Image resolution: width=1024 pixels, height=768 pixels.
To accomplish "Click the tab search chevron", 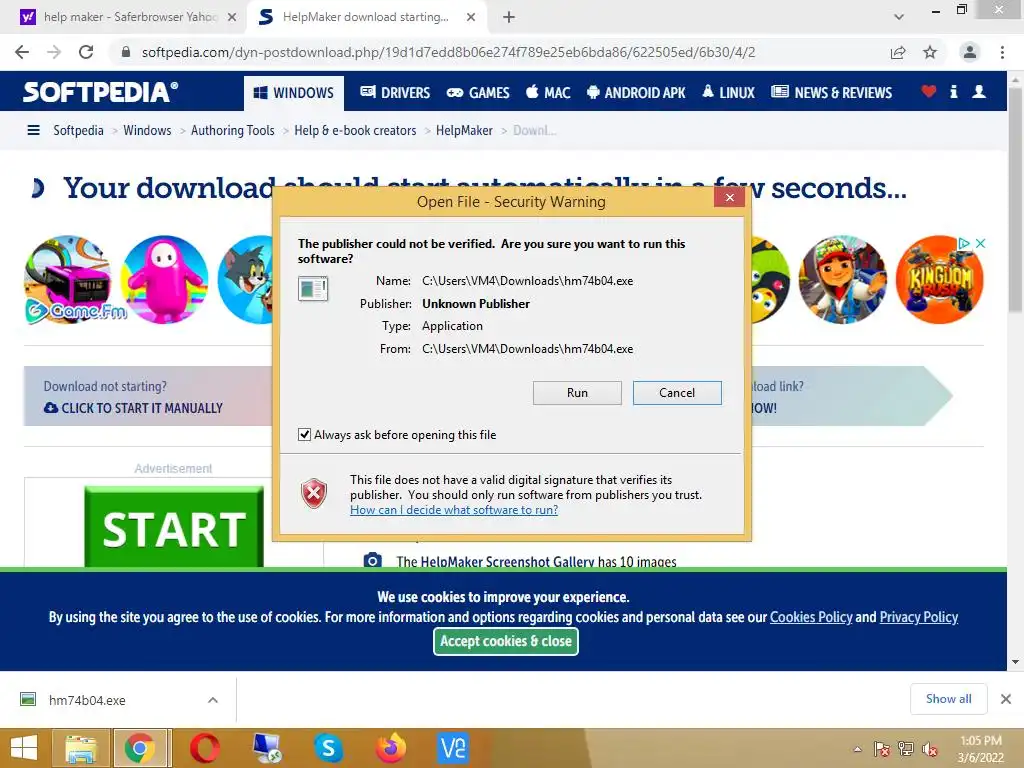I will click(899, 17).
